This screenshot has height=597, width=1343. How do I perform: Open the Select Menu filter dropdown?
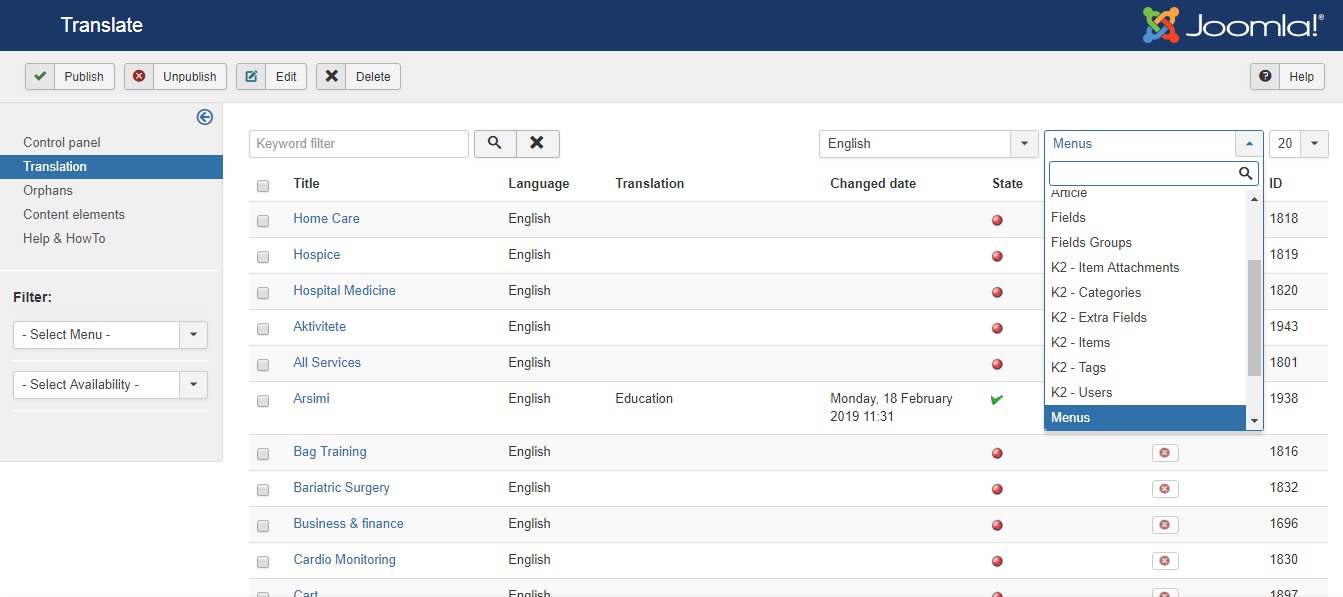(110, 334)
